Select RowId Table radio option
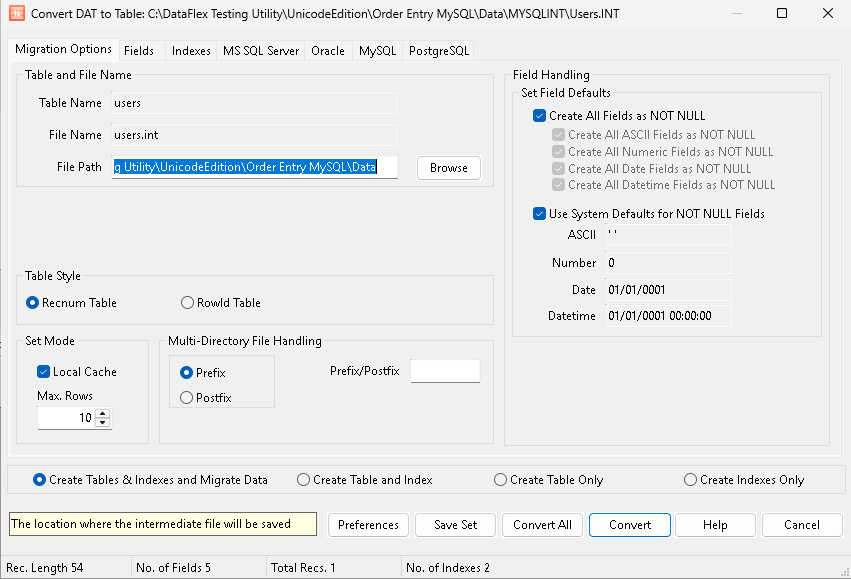The width and height of the screenshot is (851, 579). tap(188, 303)
